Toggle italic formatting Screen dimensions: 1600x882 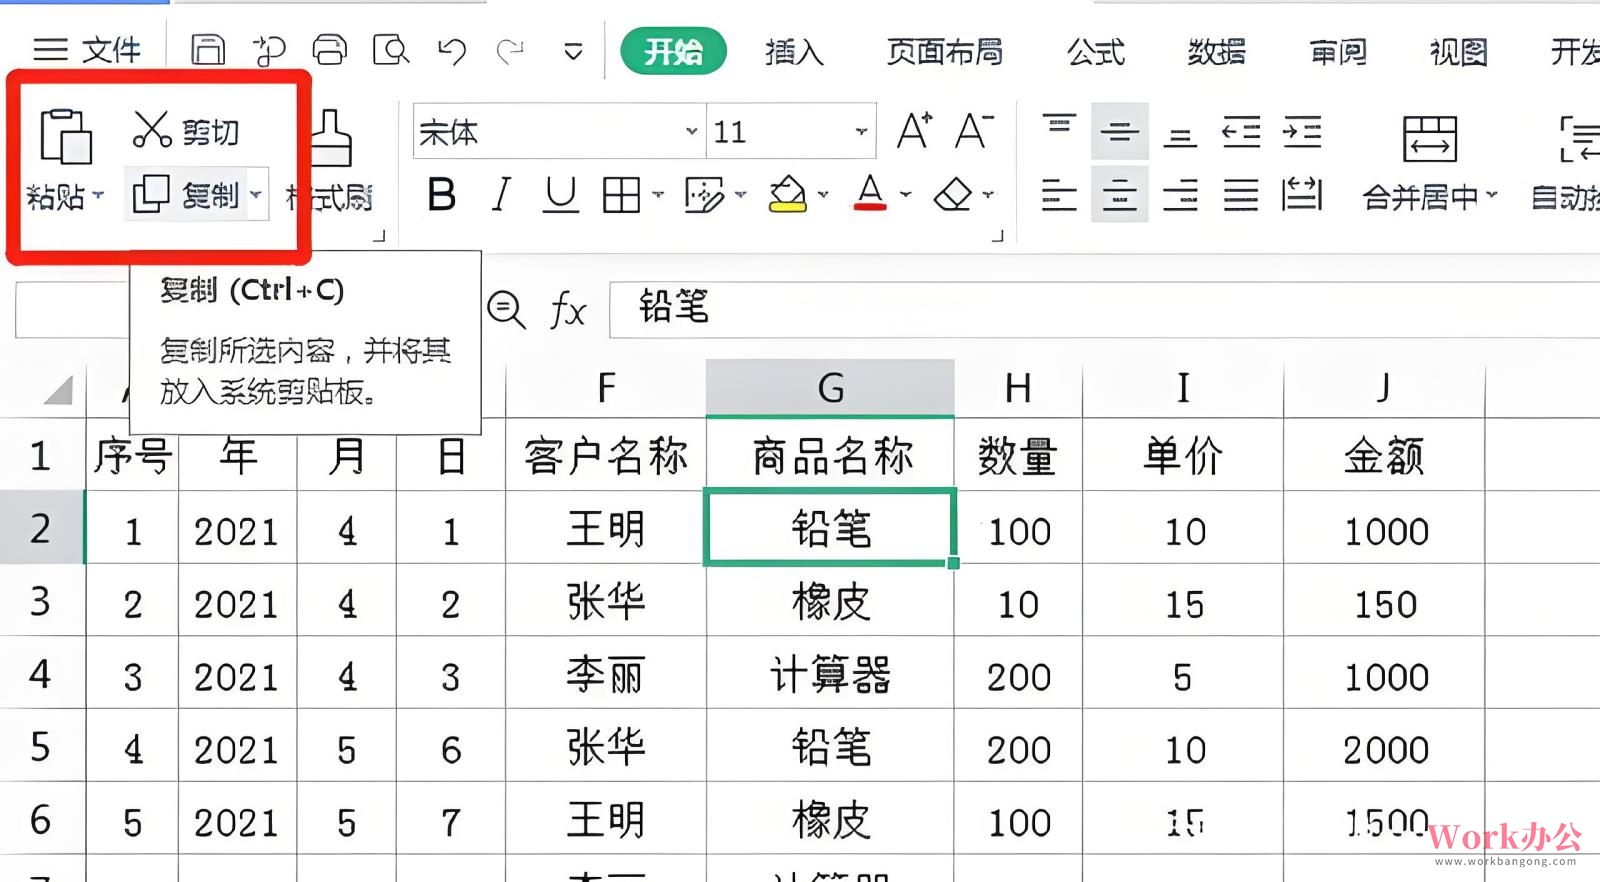click(x=501, y=195)
